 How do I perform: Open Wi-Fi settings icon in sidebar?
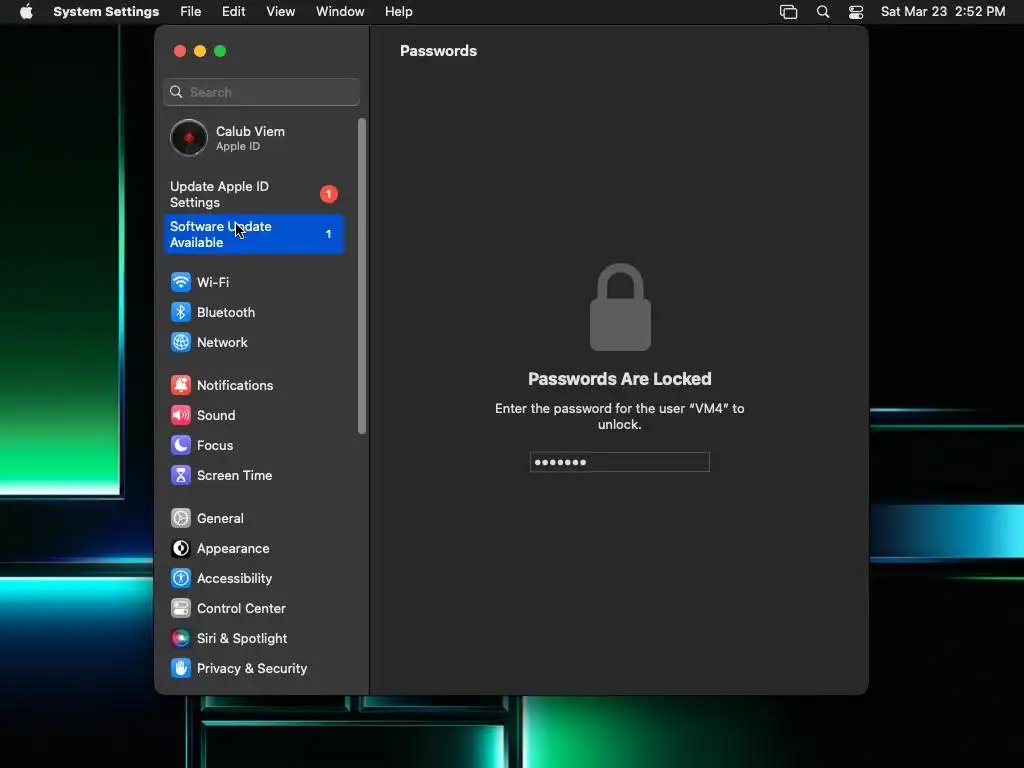(x=181, y=282)
